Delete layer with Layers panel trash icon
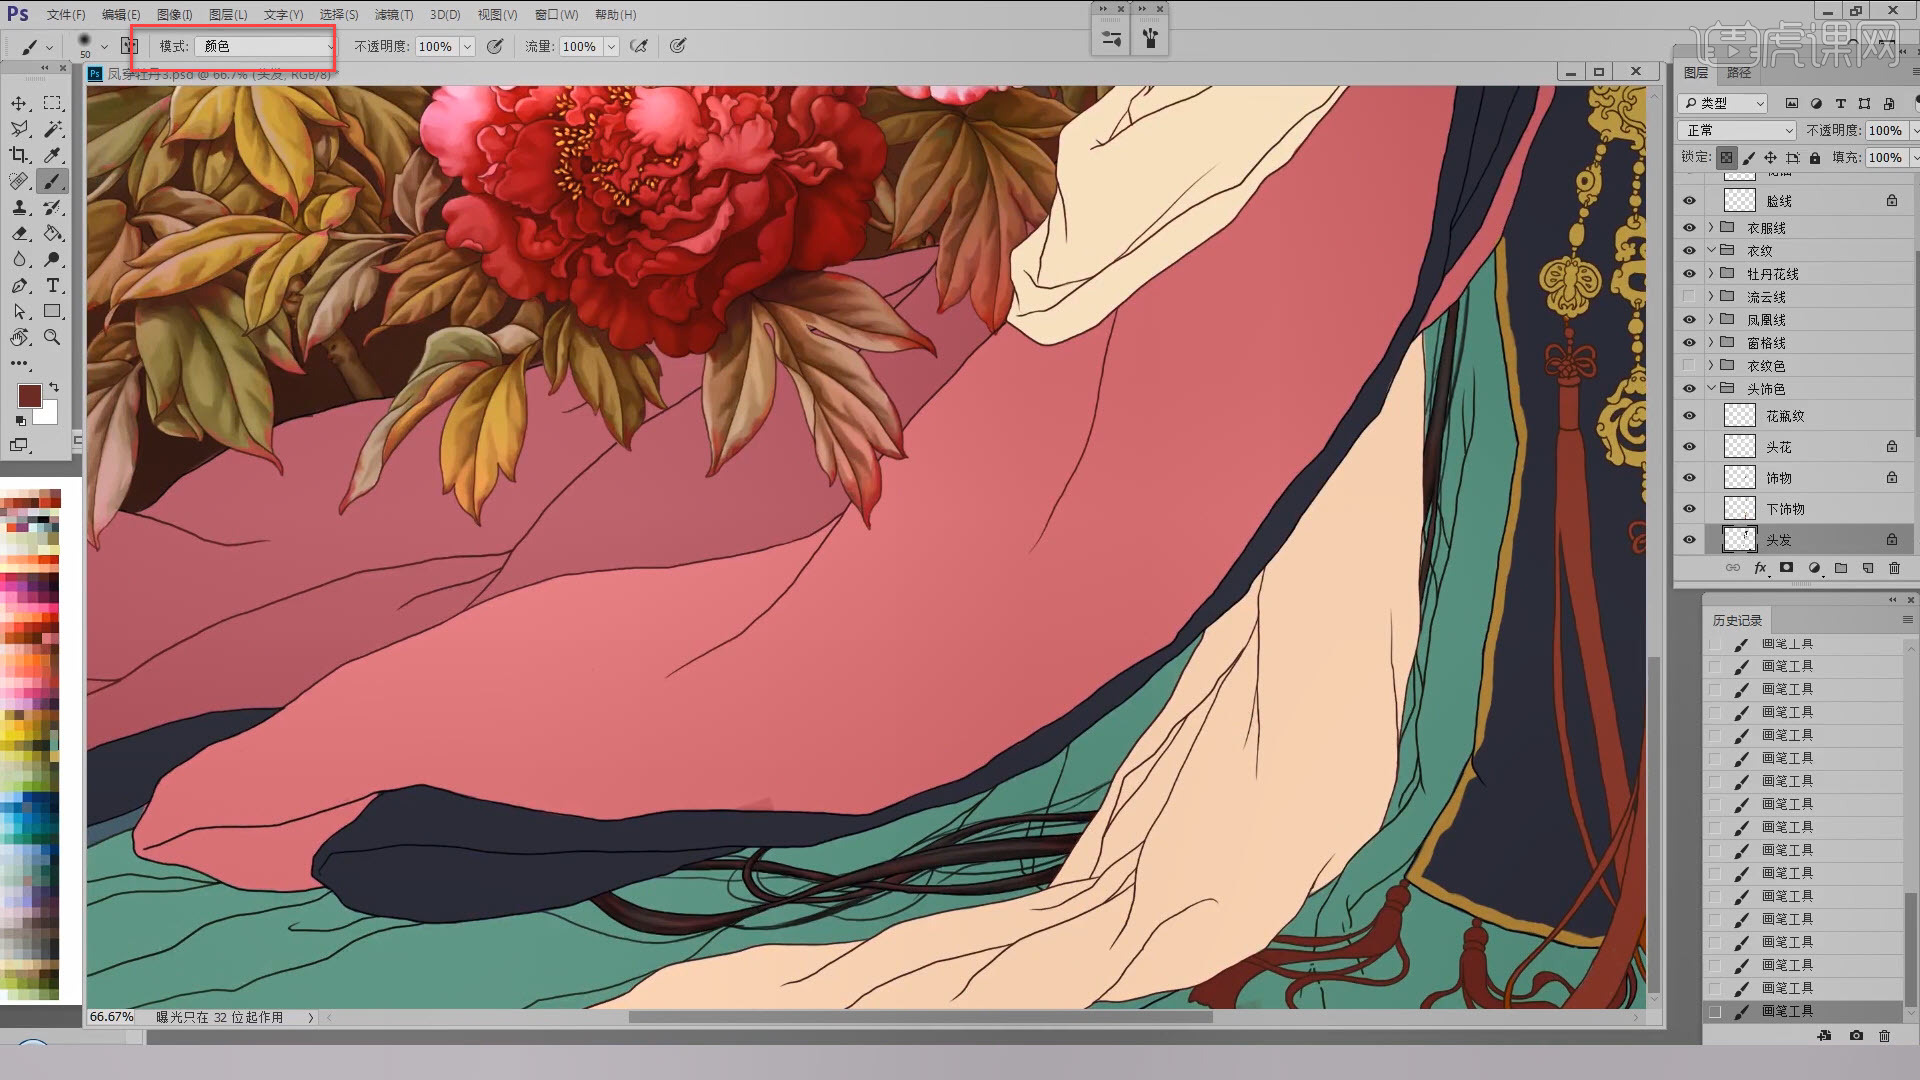This screenshot has width=1920, height=1080. pos(1894,568)
